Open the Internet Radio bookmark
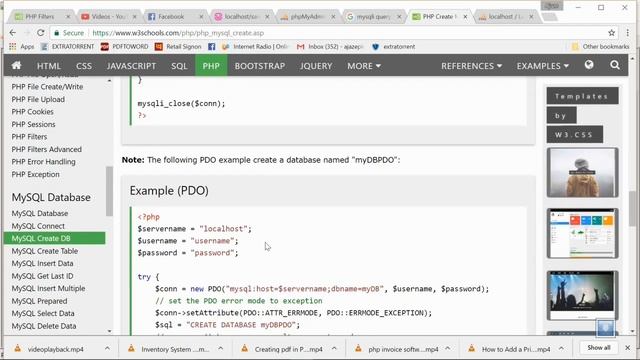The image size is (640, 360). [x=255, y=47]
